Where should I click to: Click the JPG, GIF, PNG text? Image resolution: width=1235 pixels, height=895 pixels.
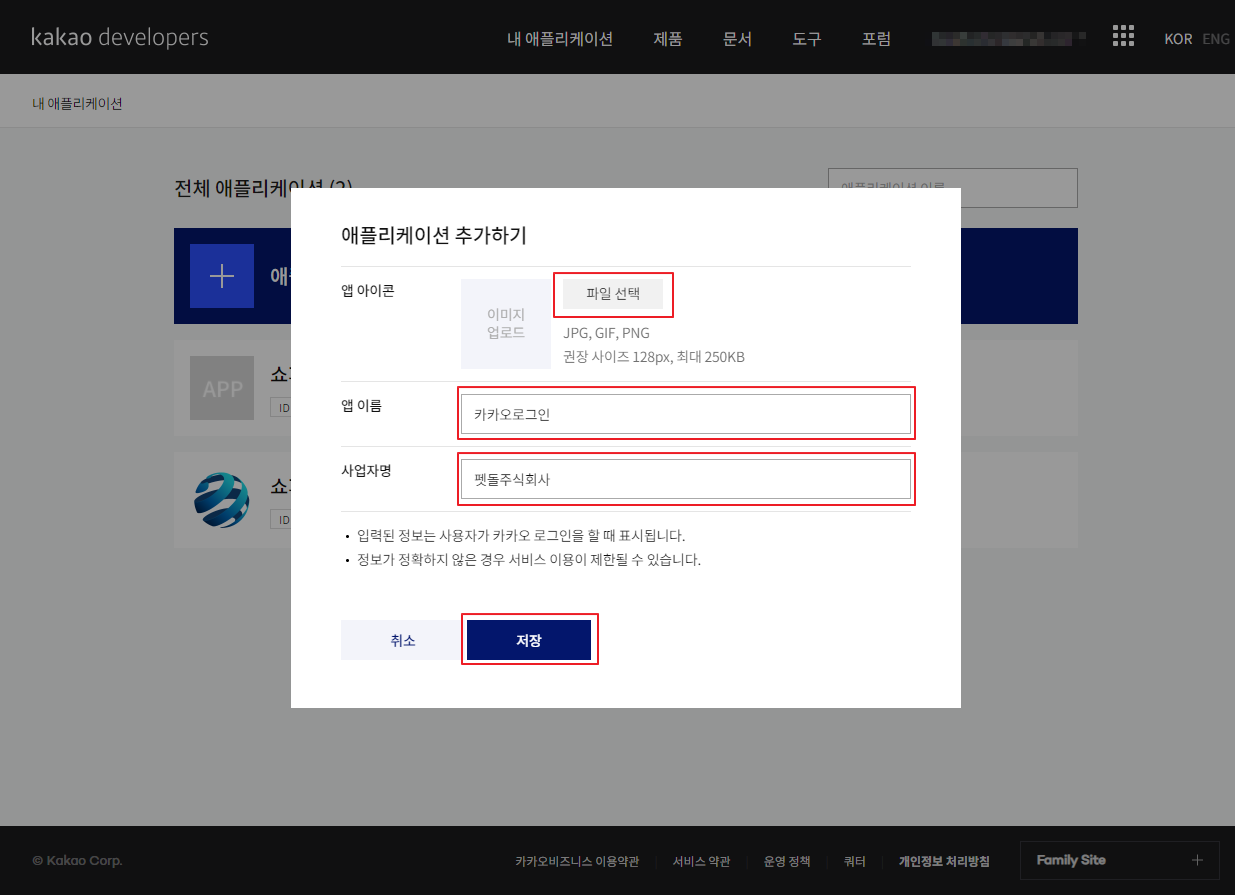[x=606, y=333]
